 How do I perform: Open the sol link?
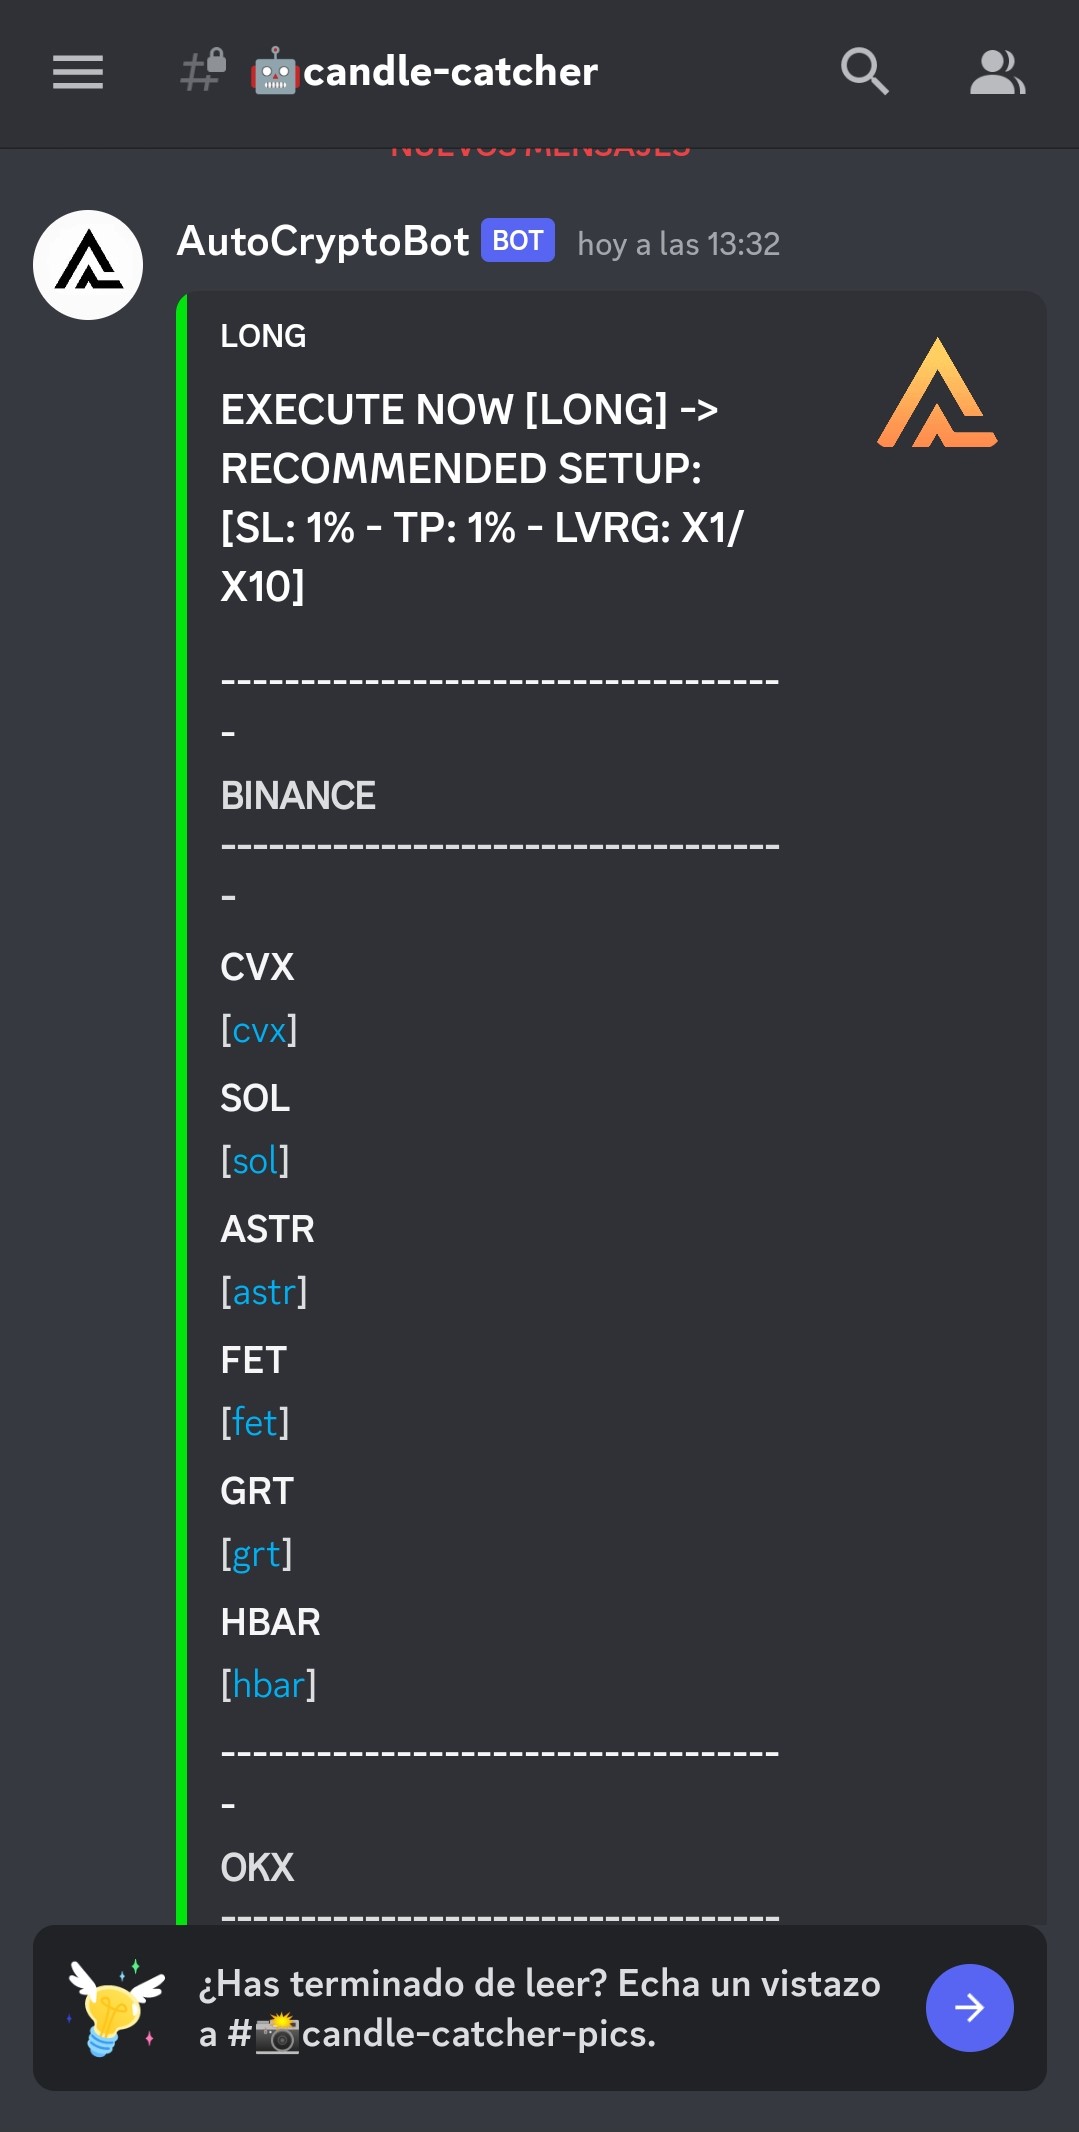click(x=255, y=1161)
